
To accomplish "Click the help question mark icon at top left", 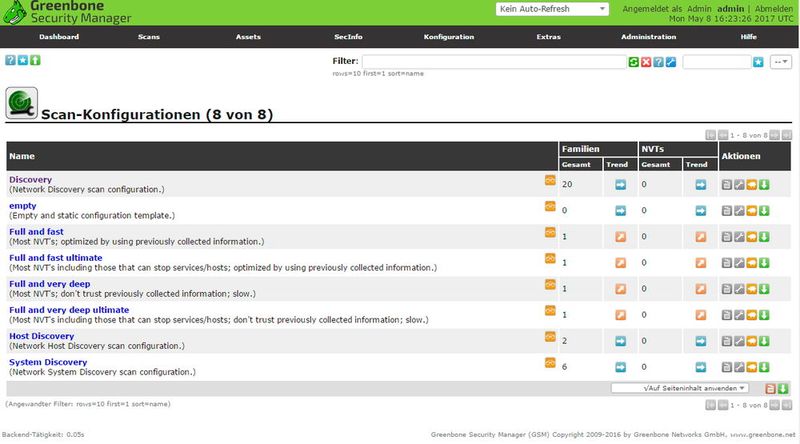I will pyautogui.click(x=10, y=61).
